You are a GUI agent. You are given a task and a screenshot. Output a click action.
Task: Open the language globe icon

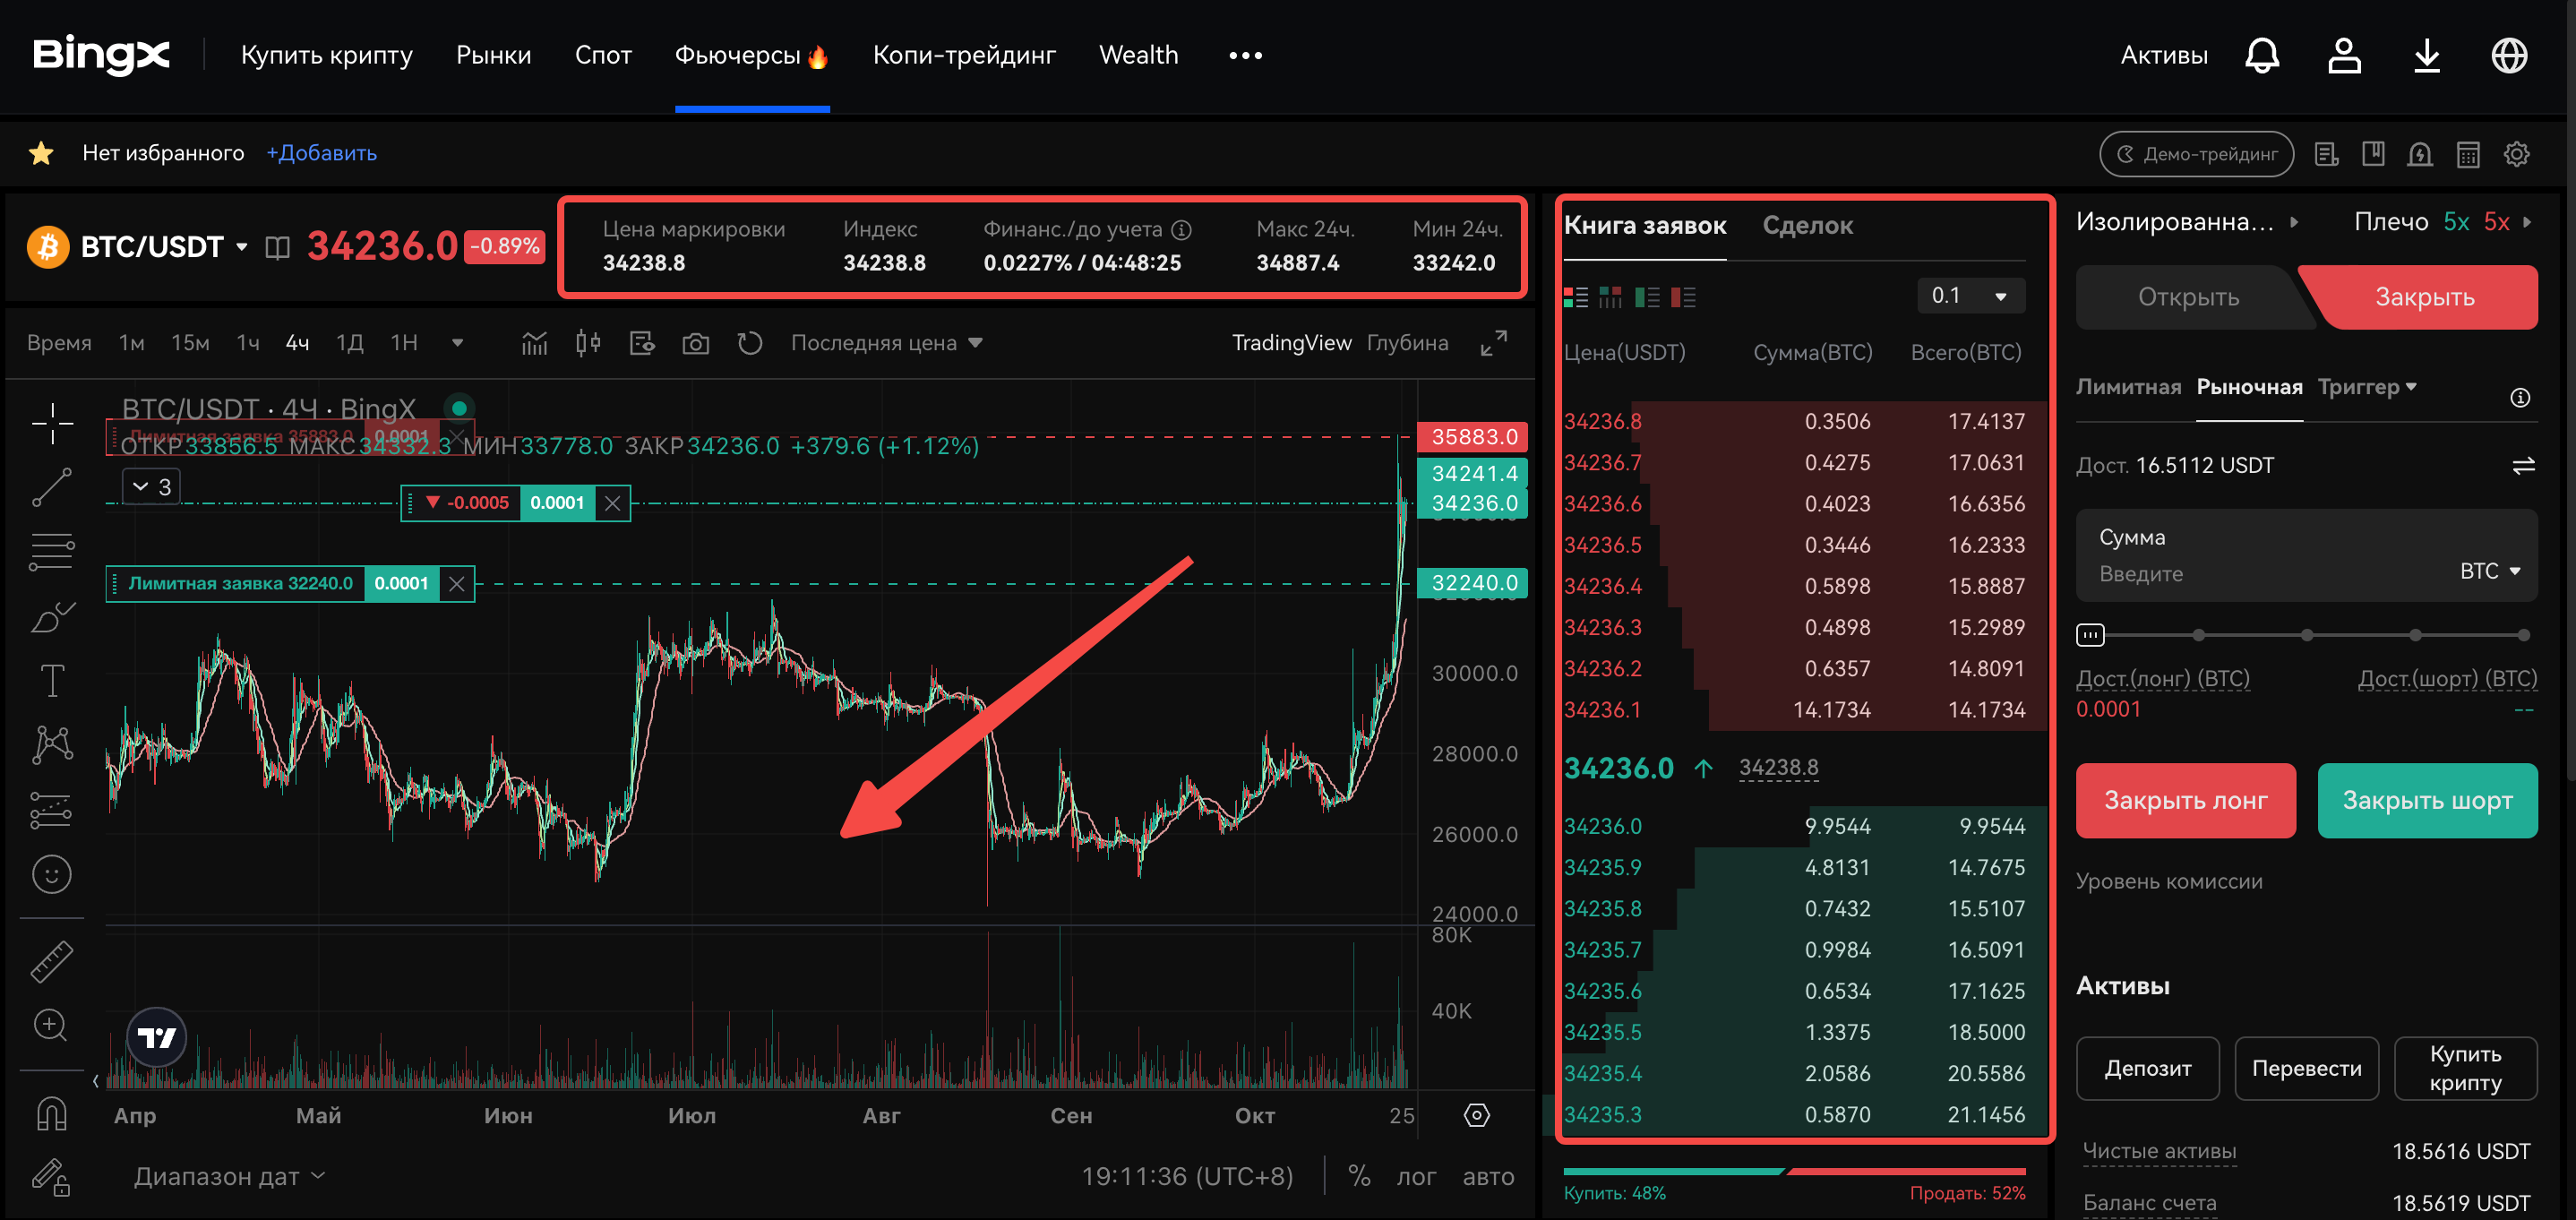click(x=2509, y=56)
